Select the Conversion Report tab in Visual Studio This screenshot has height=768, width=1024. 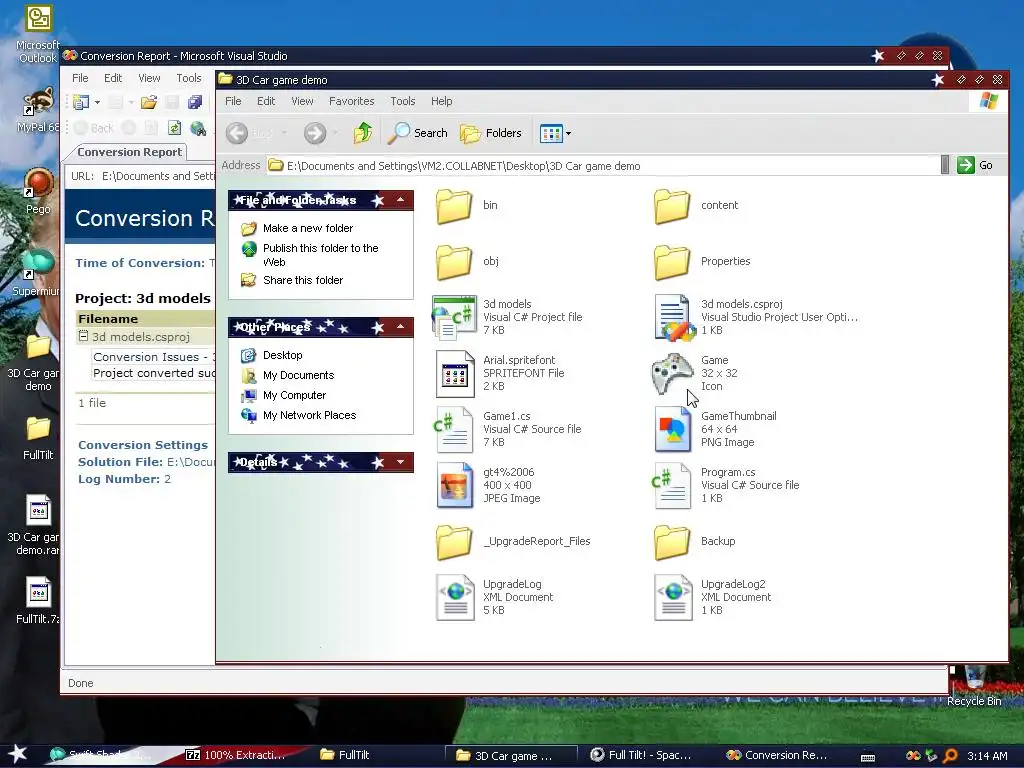(x=129, y=152)
